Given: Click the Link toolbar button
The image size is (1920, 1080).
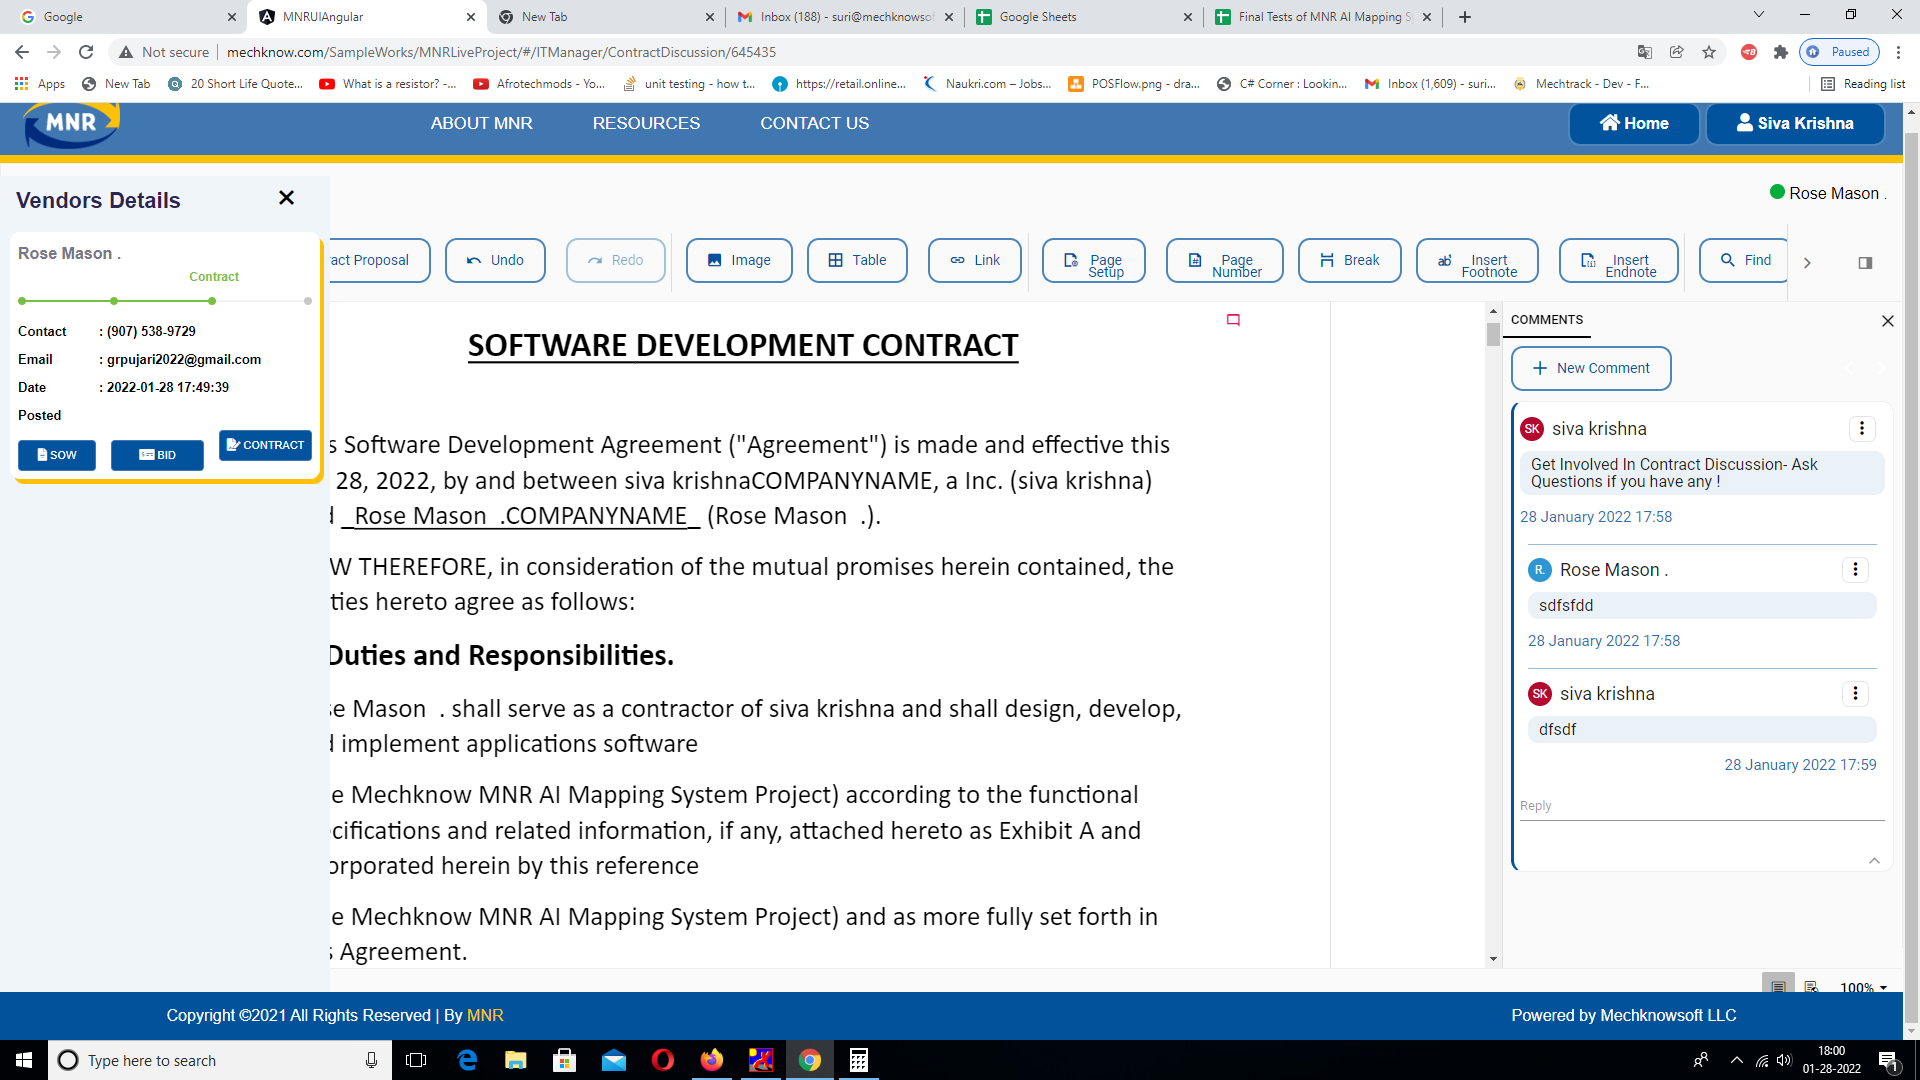Looking at the screenshot, I should tap(974, 260).
